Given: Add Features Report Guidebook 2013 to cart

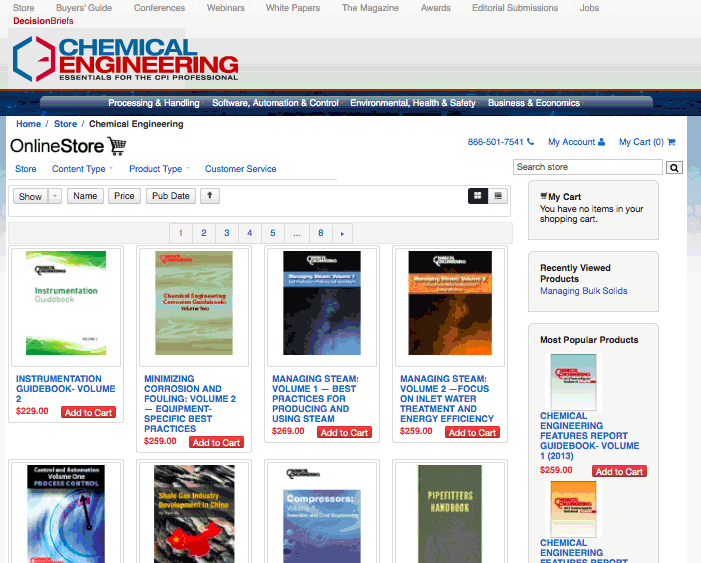Looking at the screenshot, I should pos(620,471).
